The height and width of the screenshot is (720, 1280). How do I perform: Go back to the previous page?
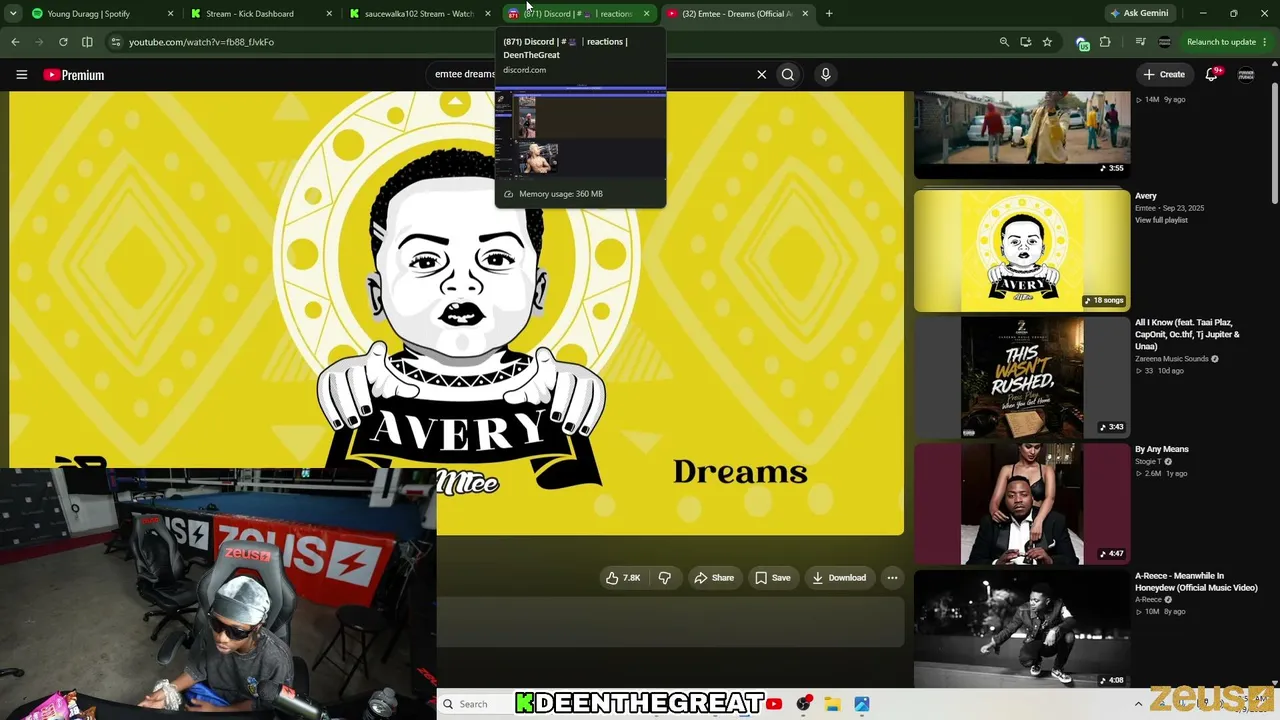point(15,42)
